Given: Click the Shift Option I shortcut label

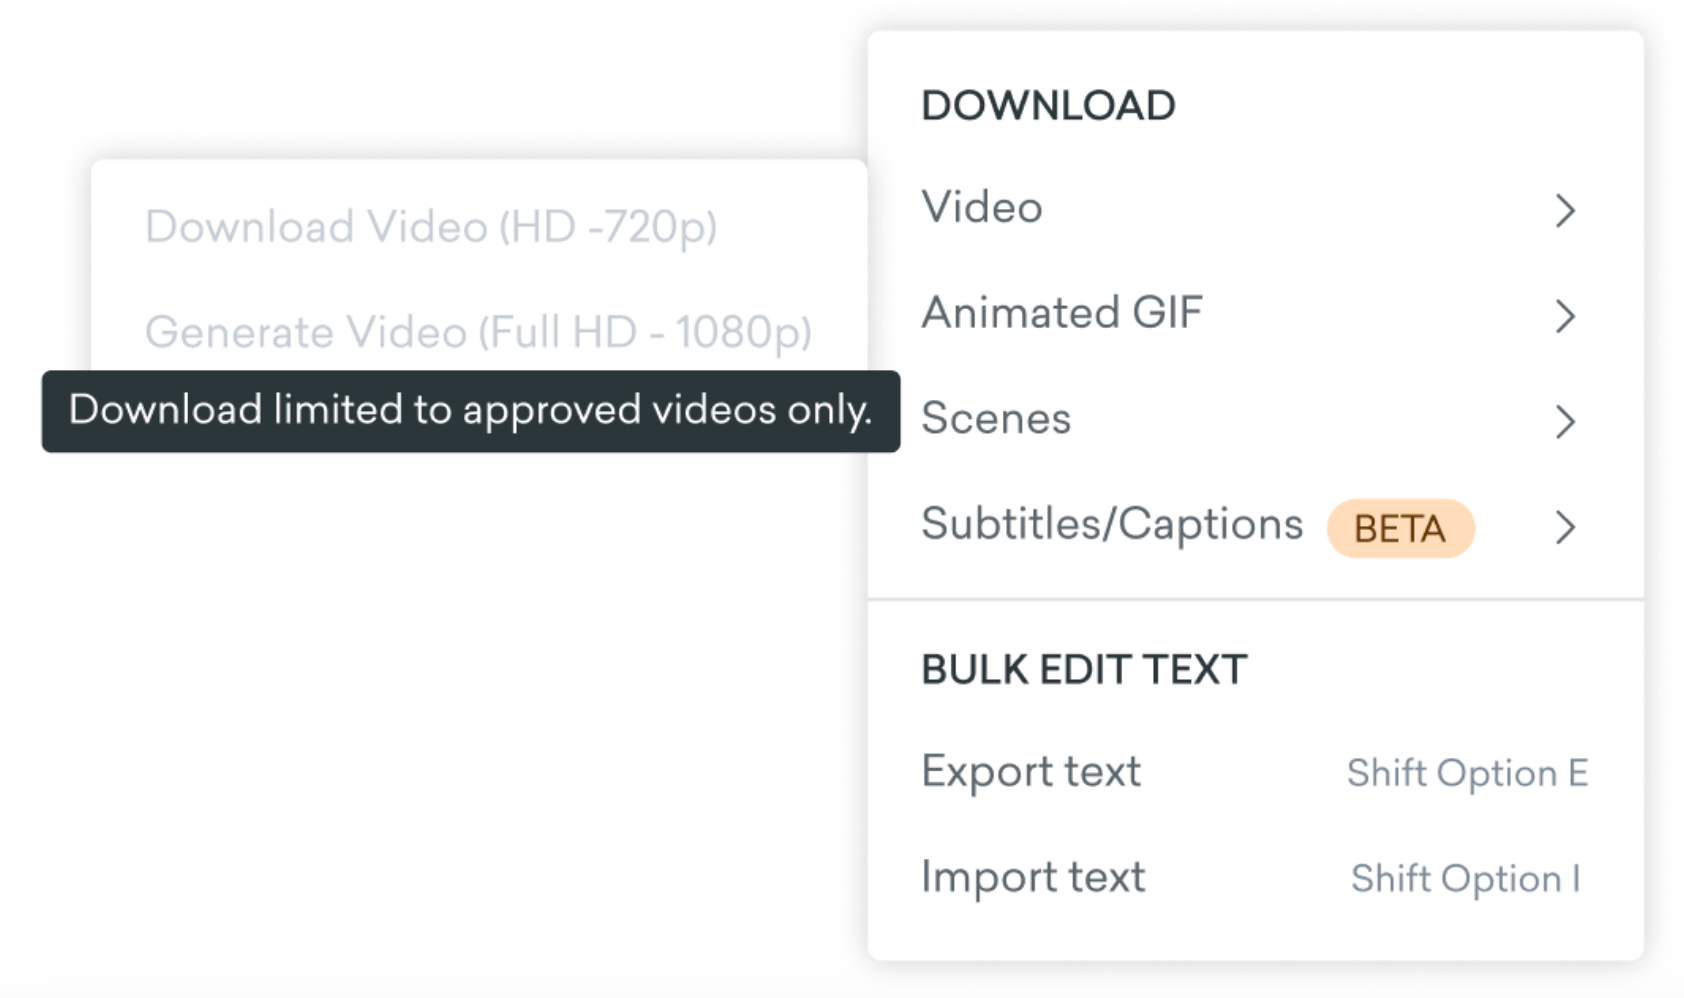Looking at the screenshot, I should pyautogui.click(x=1466, y=879).
